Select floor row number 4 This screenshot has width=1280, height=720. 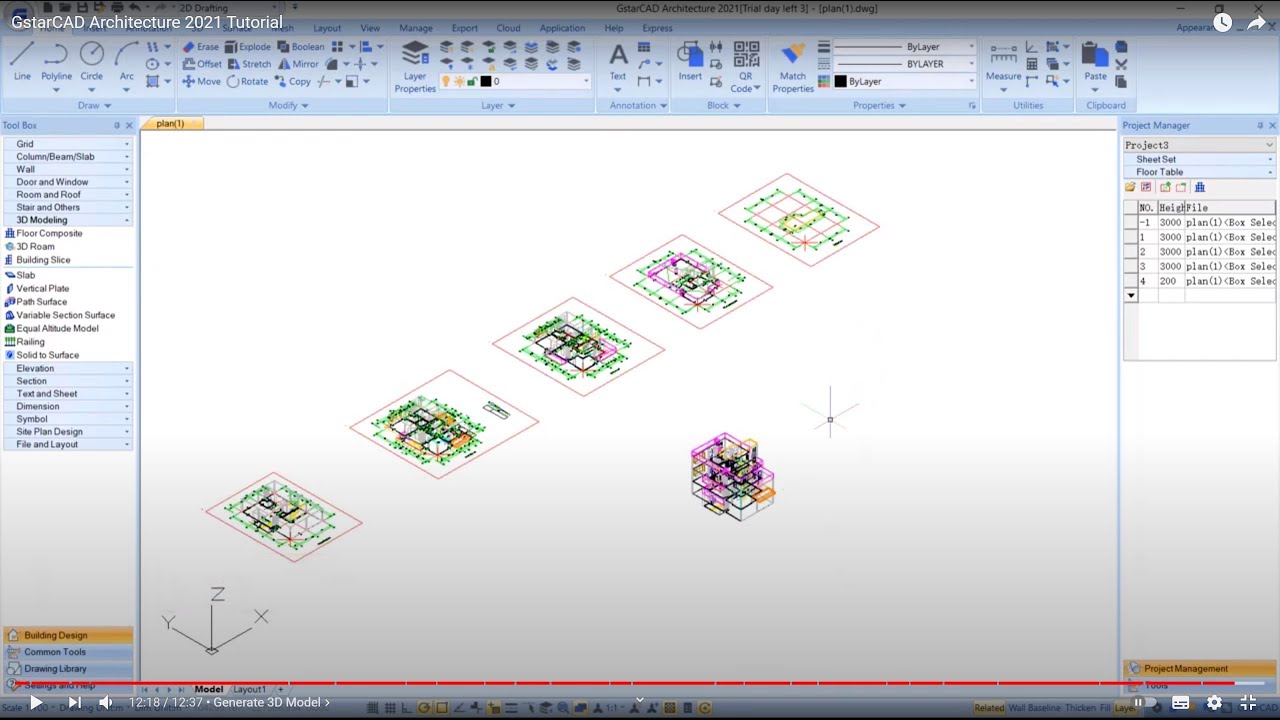pyautogui.click(x=1200, y=282)
